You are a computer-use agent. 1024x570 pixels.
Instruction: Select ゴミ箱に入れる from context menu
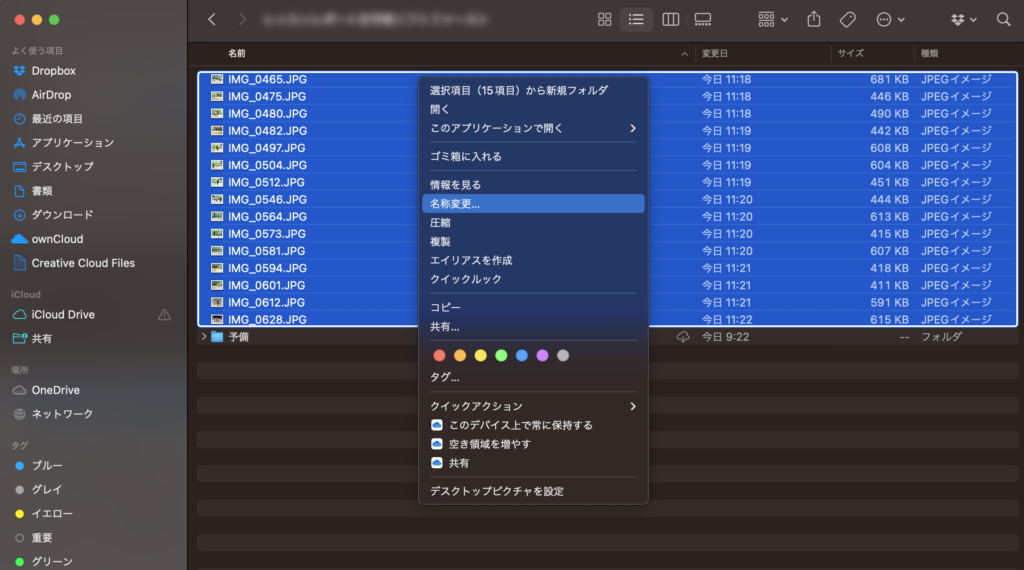pyautogui.click(x=466, y=156)
